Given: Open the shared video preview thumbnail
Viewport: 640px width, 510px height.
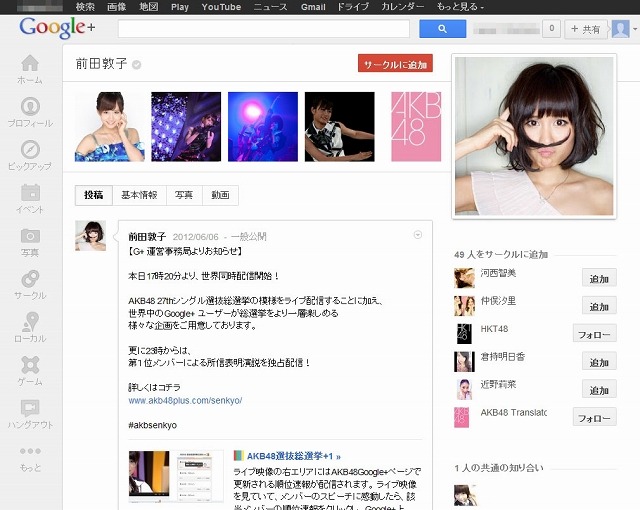Looking at the screenshot, I should tap(176, 477).
